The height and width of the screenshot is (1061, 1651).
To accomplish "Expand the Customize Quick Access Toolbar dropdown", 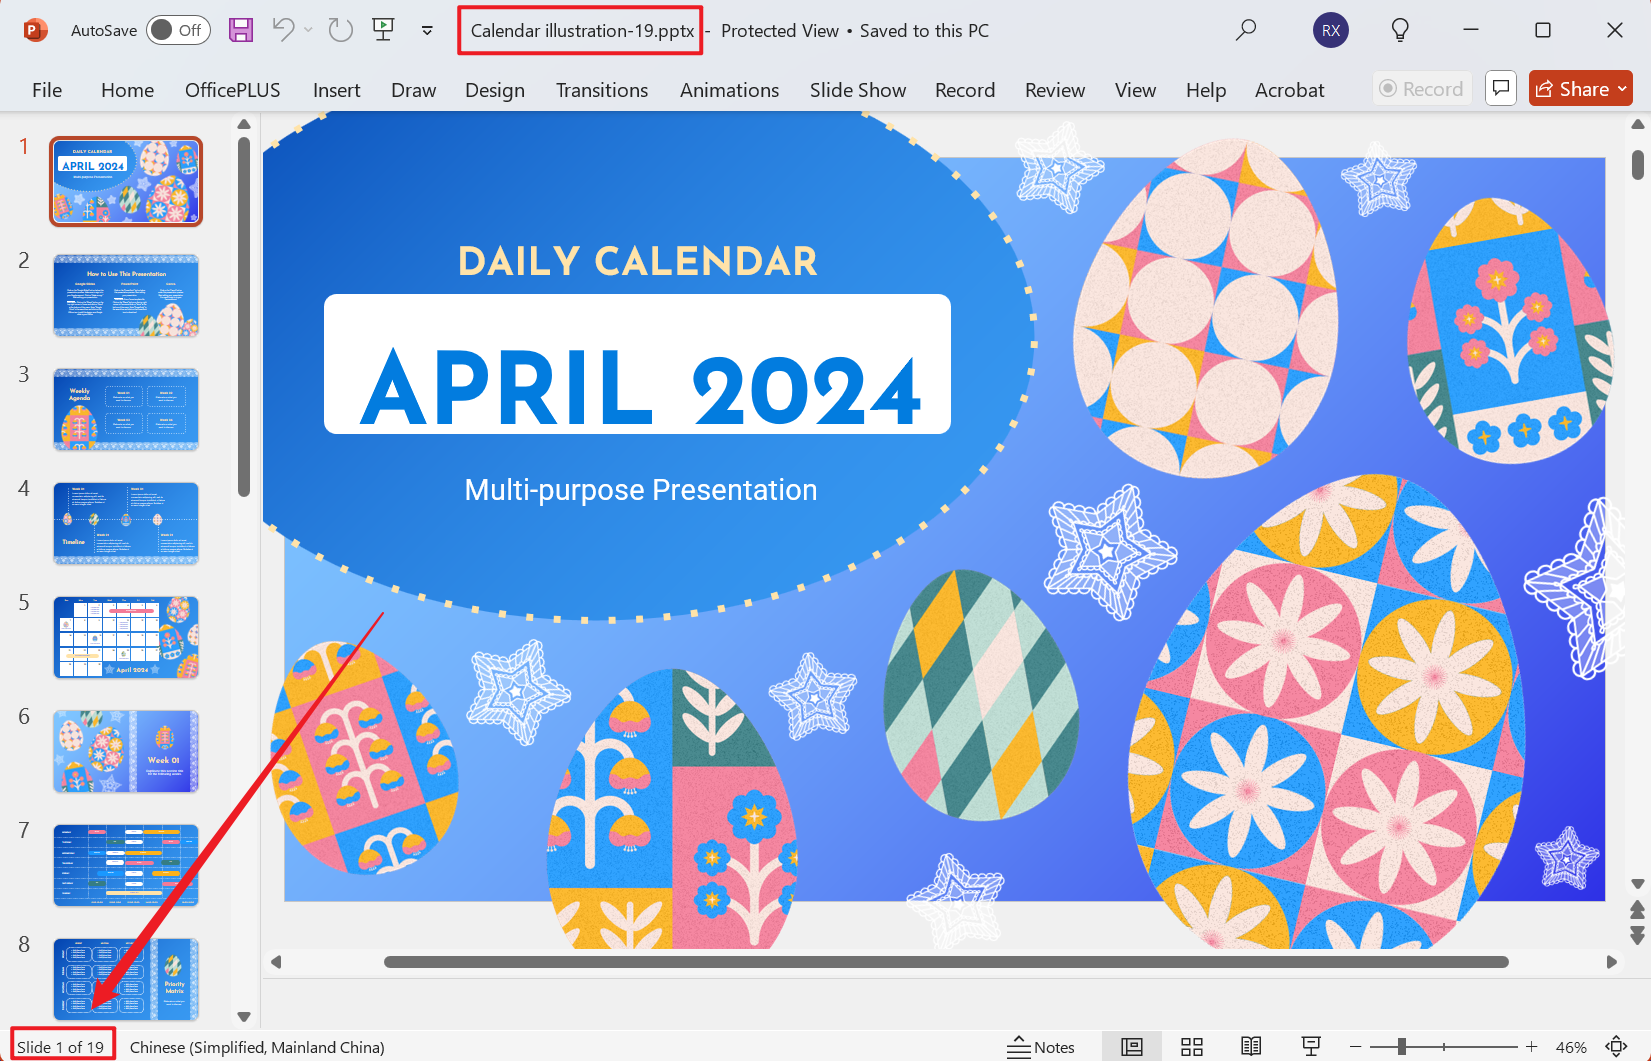I will pos(427,30).
